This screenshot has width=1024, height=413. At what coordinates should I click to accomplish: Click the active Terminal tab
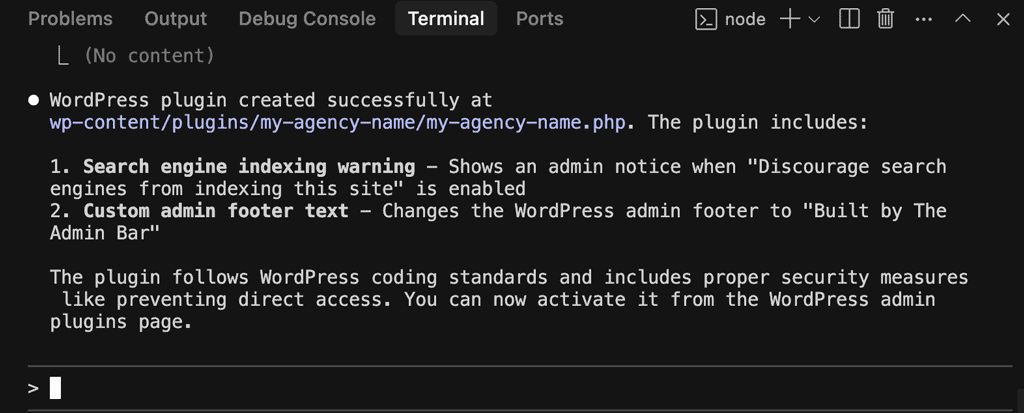446,19
